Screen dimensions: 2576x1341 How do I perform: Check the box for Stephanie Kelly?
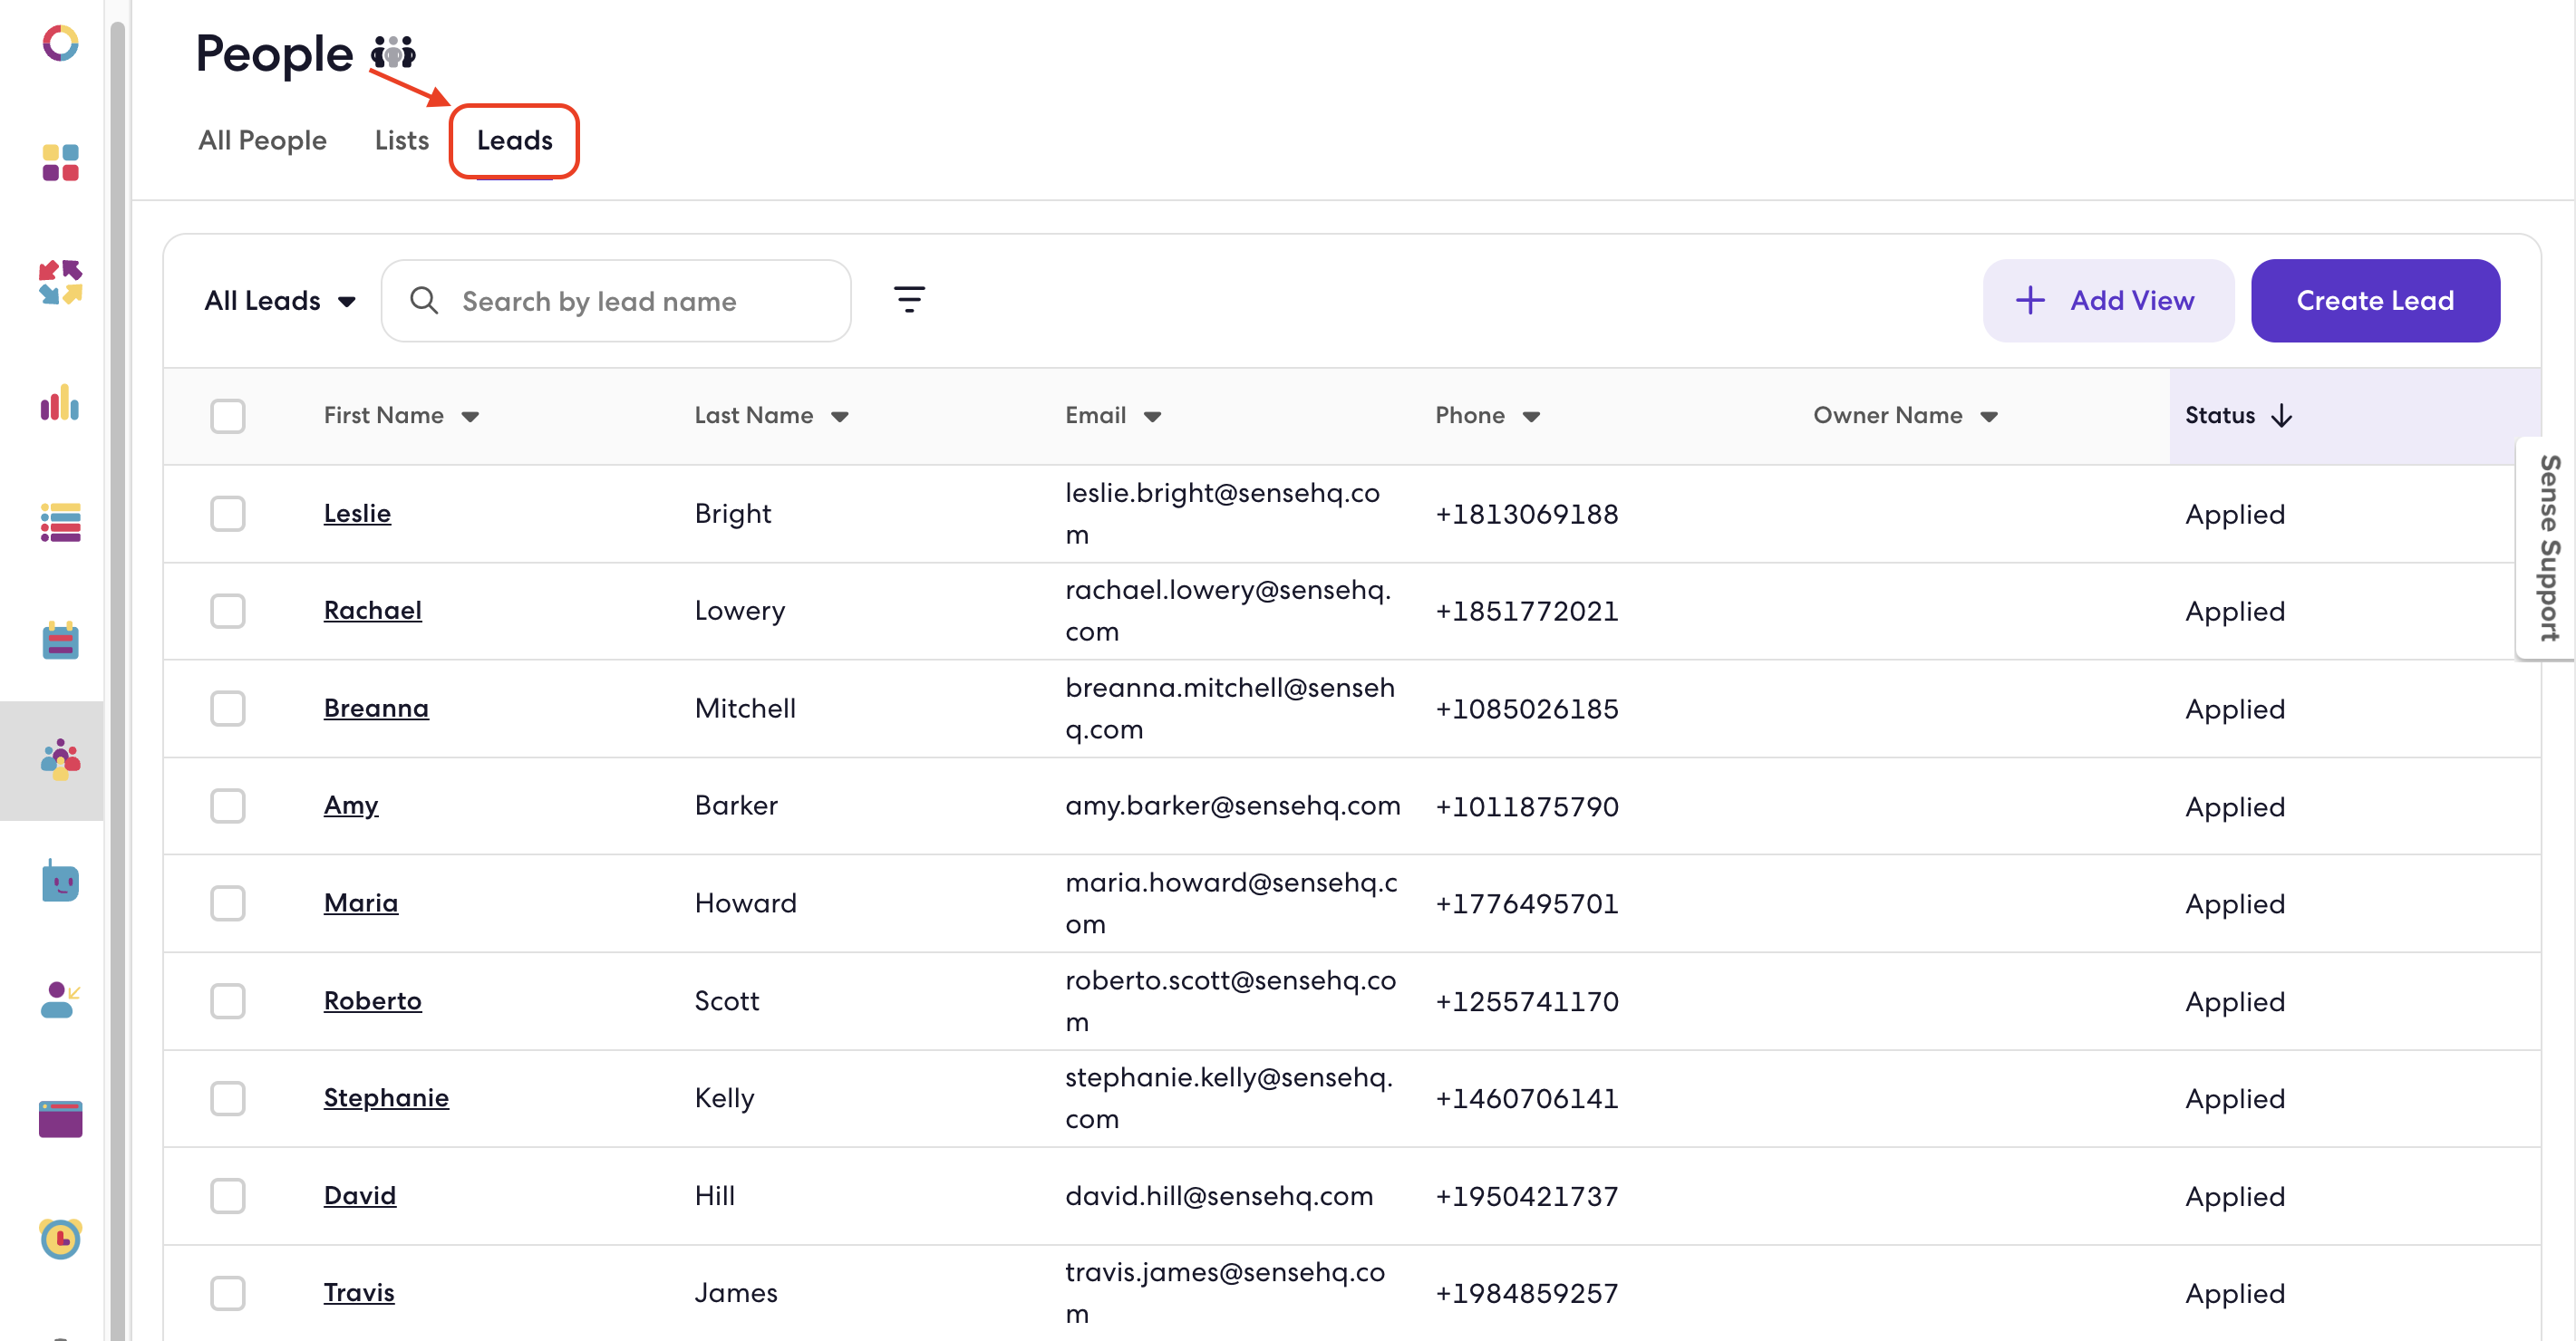tap(228, 1098)
